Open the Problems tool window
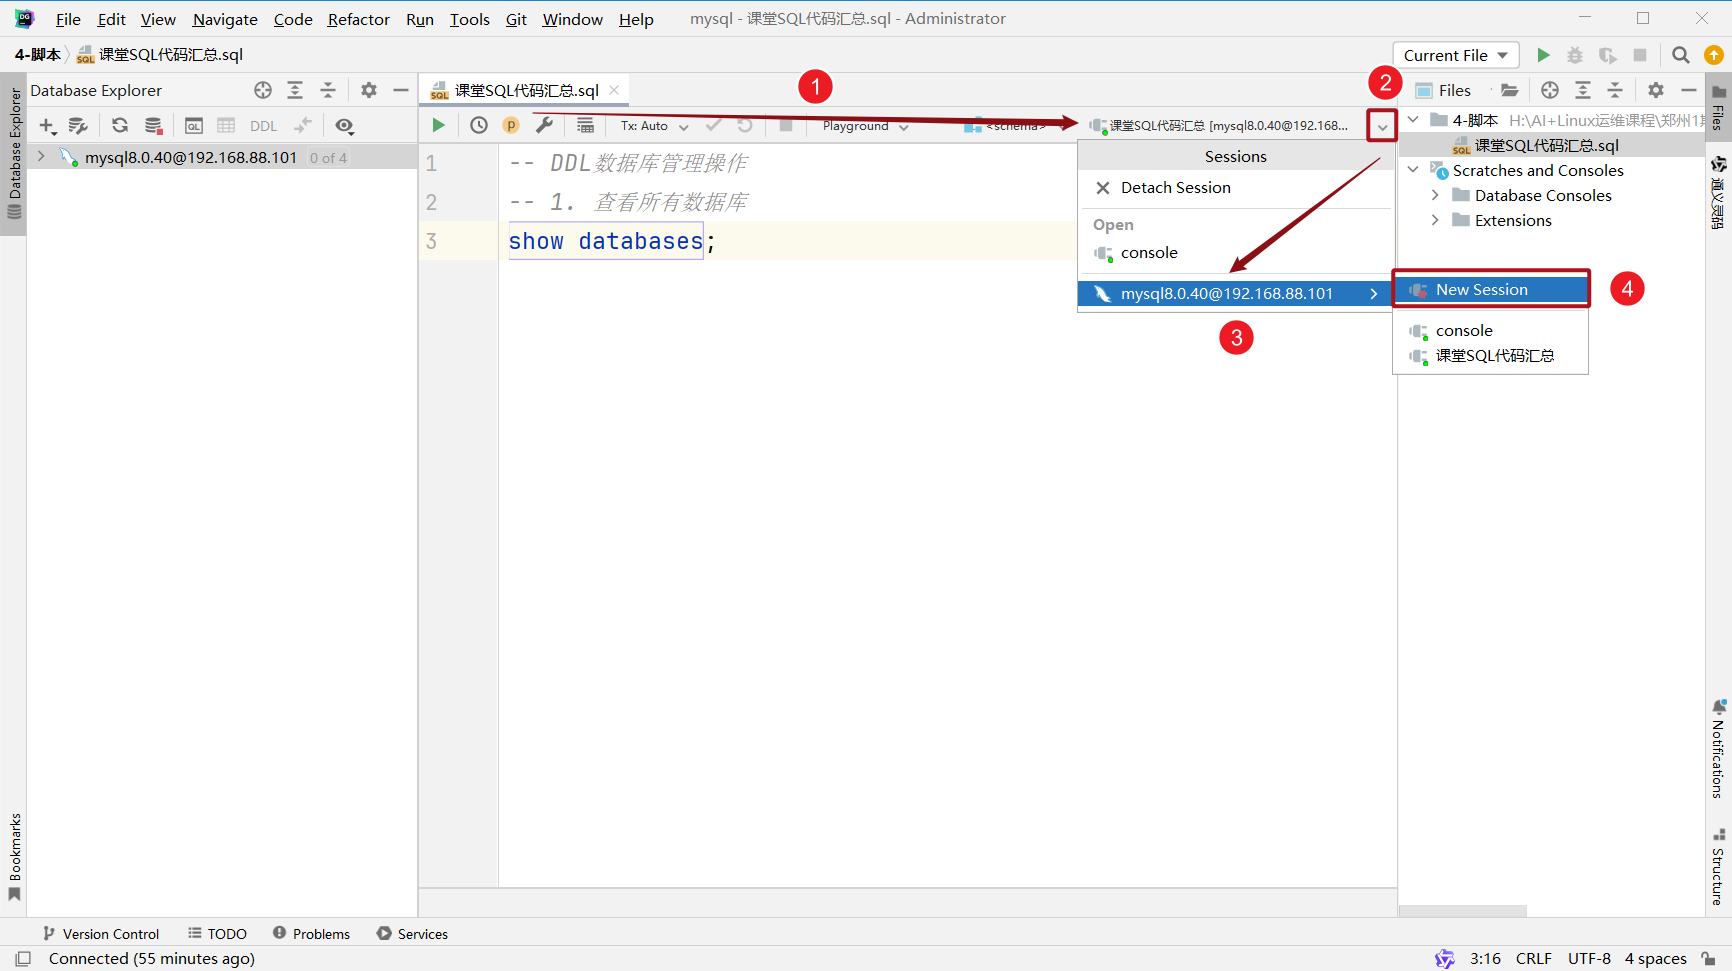 click(311, 934)
